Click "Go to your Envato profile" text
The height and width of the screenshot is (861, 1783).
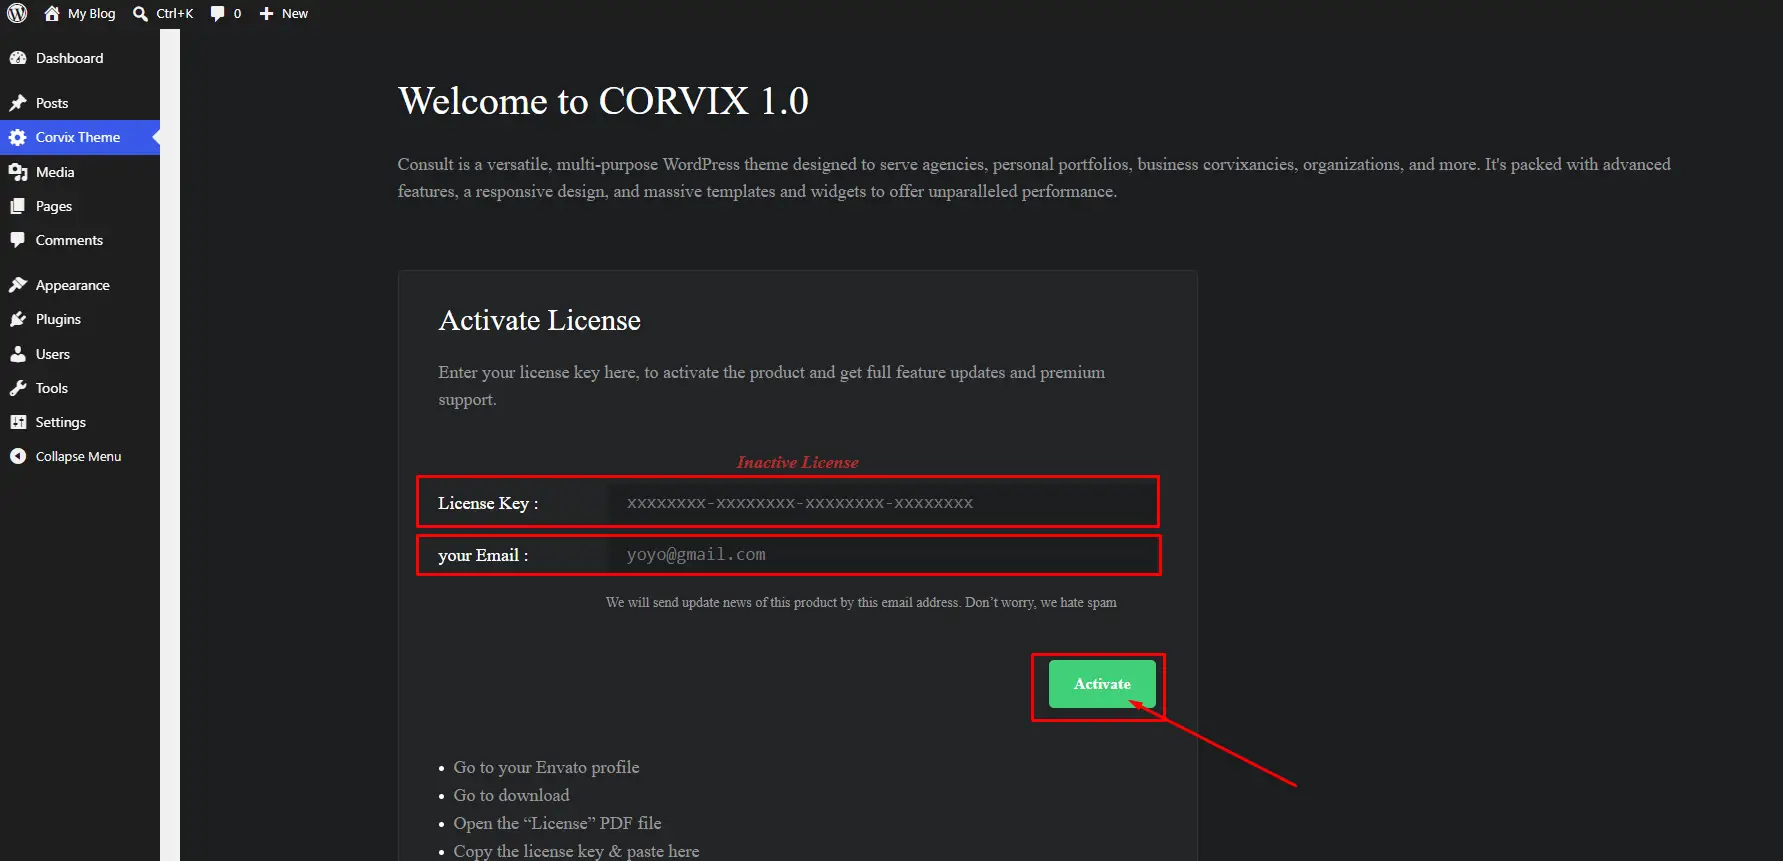click(x=546, y=767)
